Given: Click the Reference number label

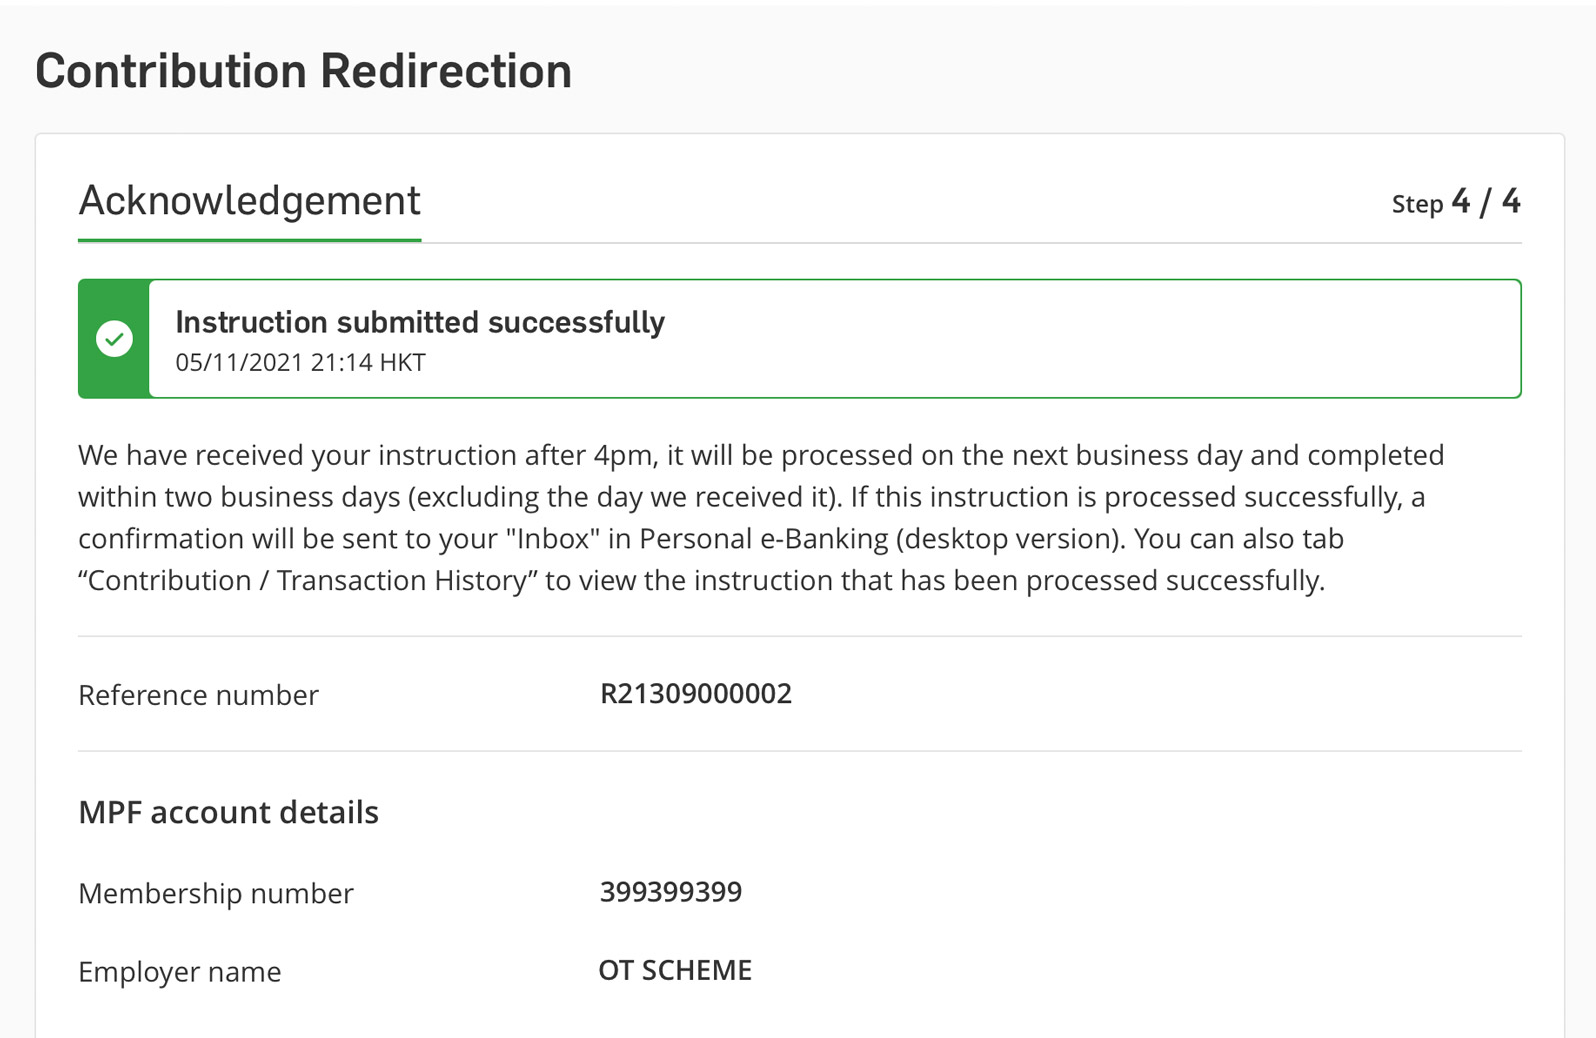Looking at the screenshot, I should point(198,695).
